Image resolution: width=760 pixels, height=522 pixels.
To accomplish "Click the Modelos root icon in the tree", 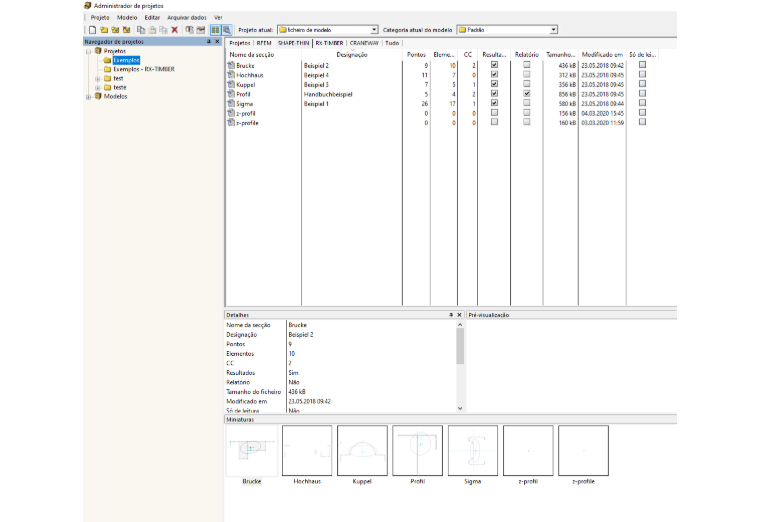I will (98, 96).
